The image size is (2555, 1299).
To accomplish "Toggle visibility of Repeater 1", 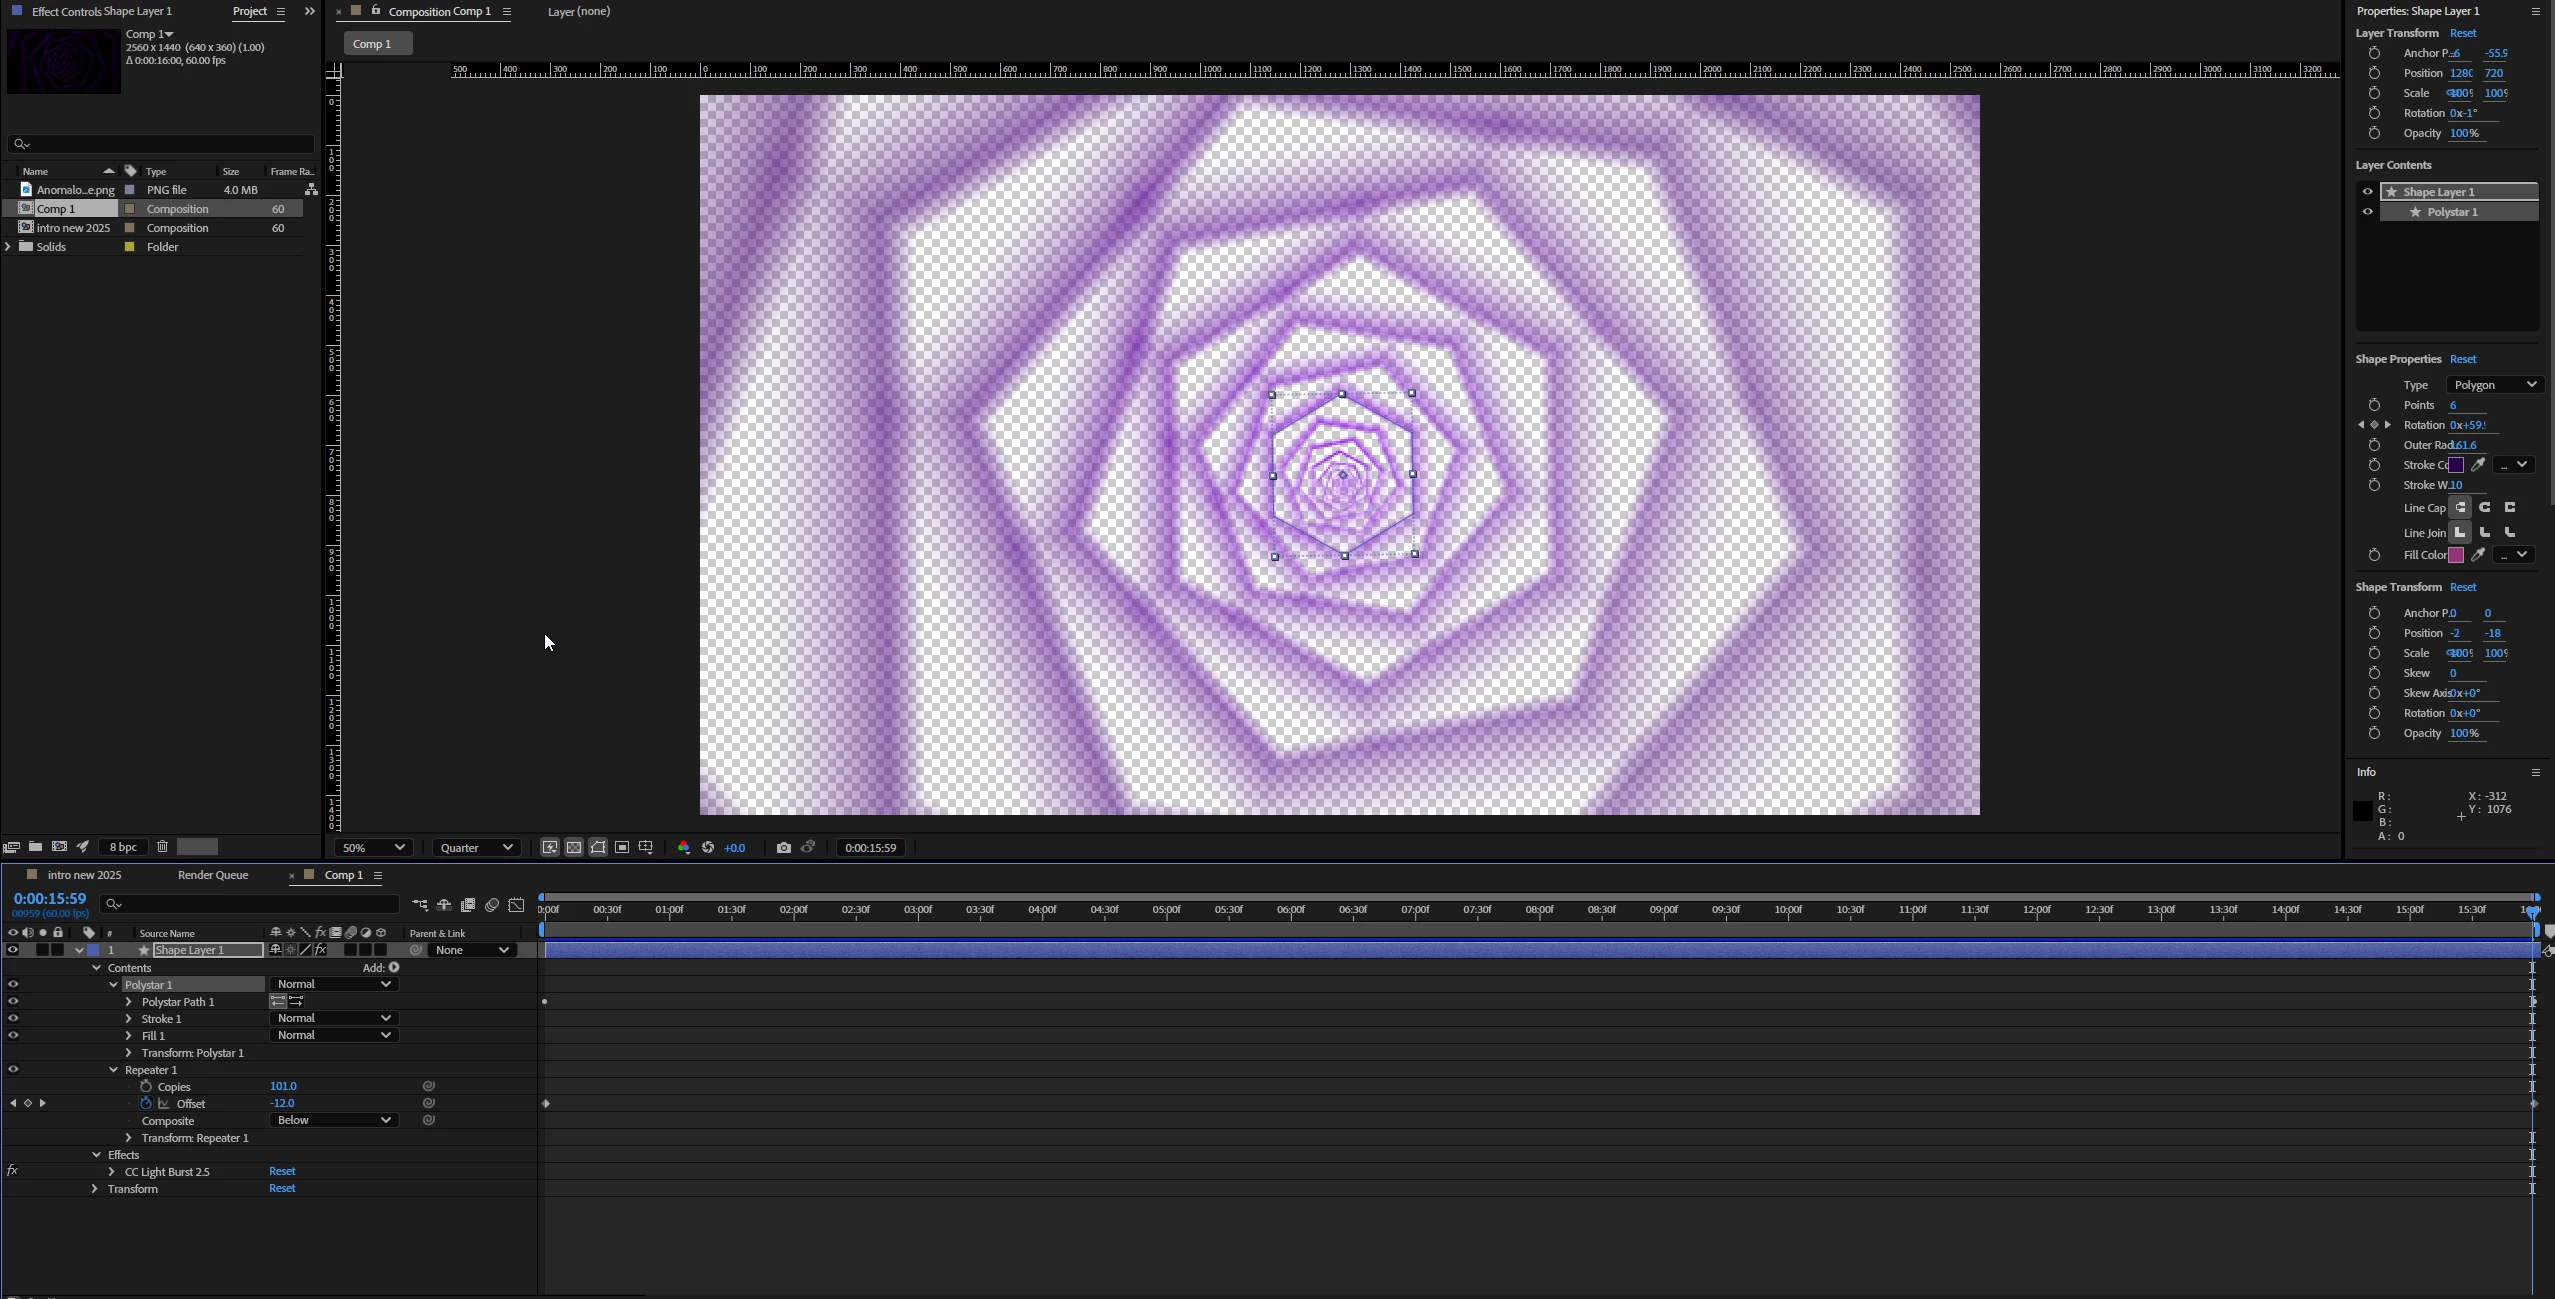I will click(x=13, y=1070).
